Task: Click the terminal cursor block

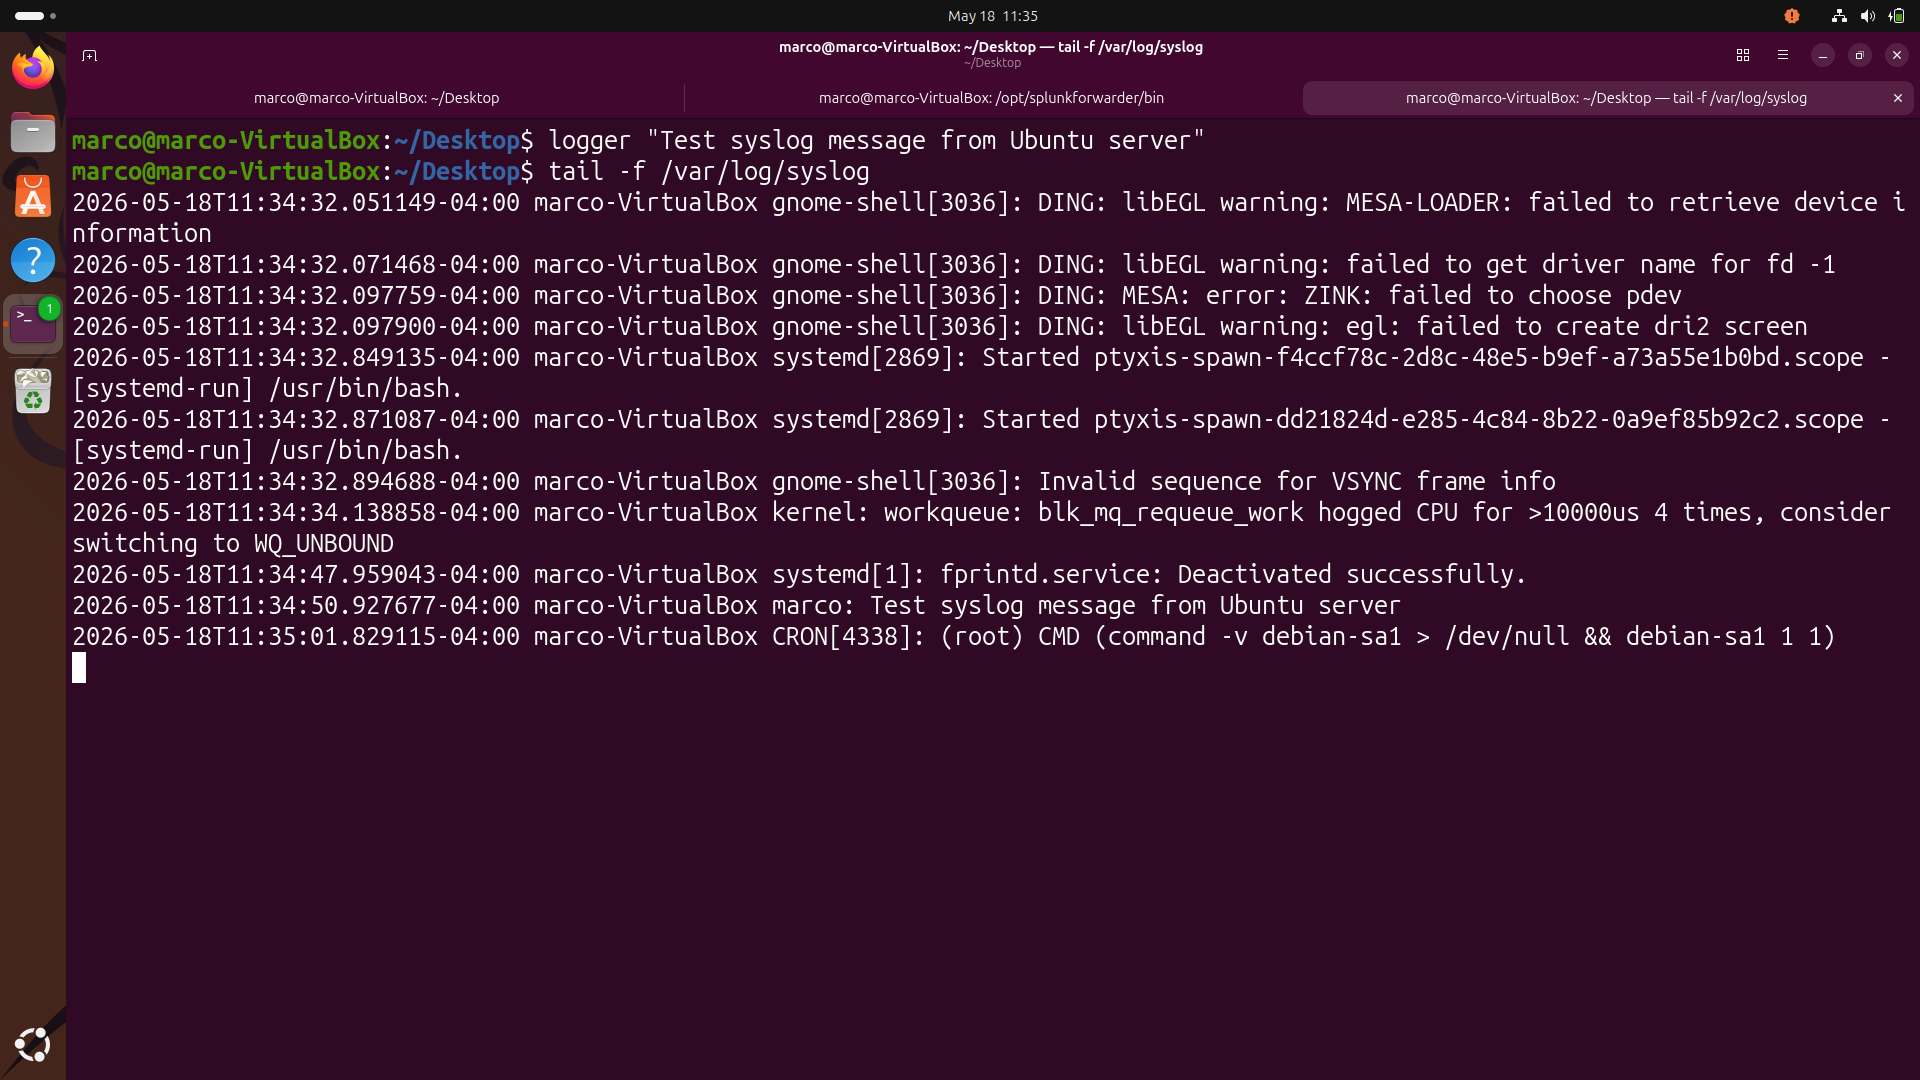Action: pos(79,667)
